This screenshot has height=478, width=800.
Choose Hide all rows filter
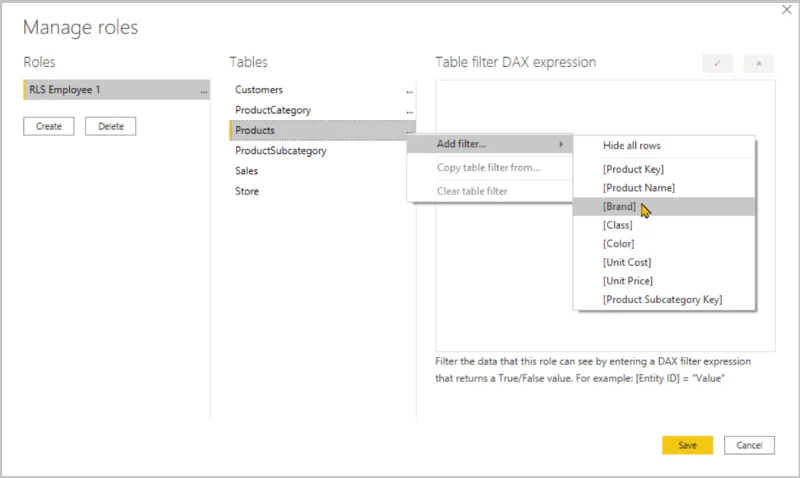664,145
